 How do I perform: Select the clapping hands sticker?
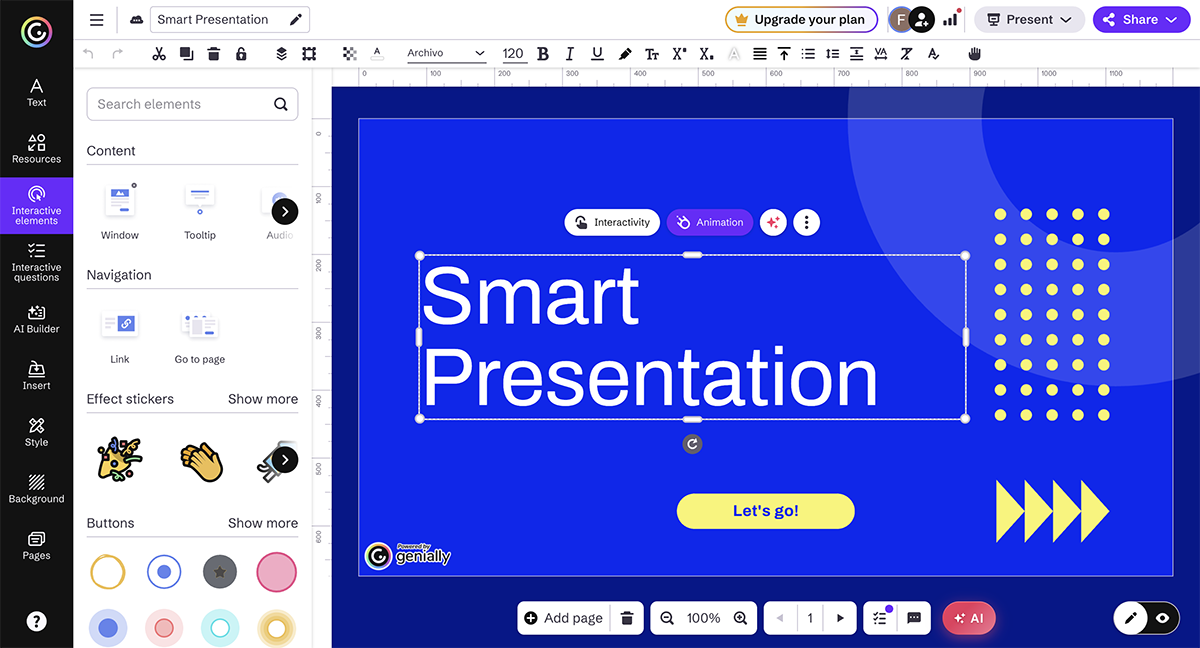point(200,461)
